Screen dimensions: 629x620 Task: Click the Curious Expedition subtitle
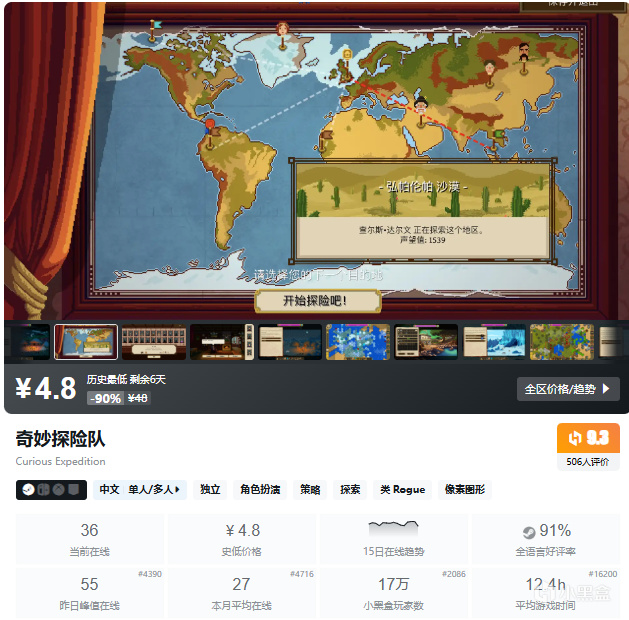(61, 461)
